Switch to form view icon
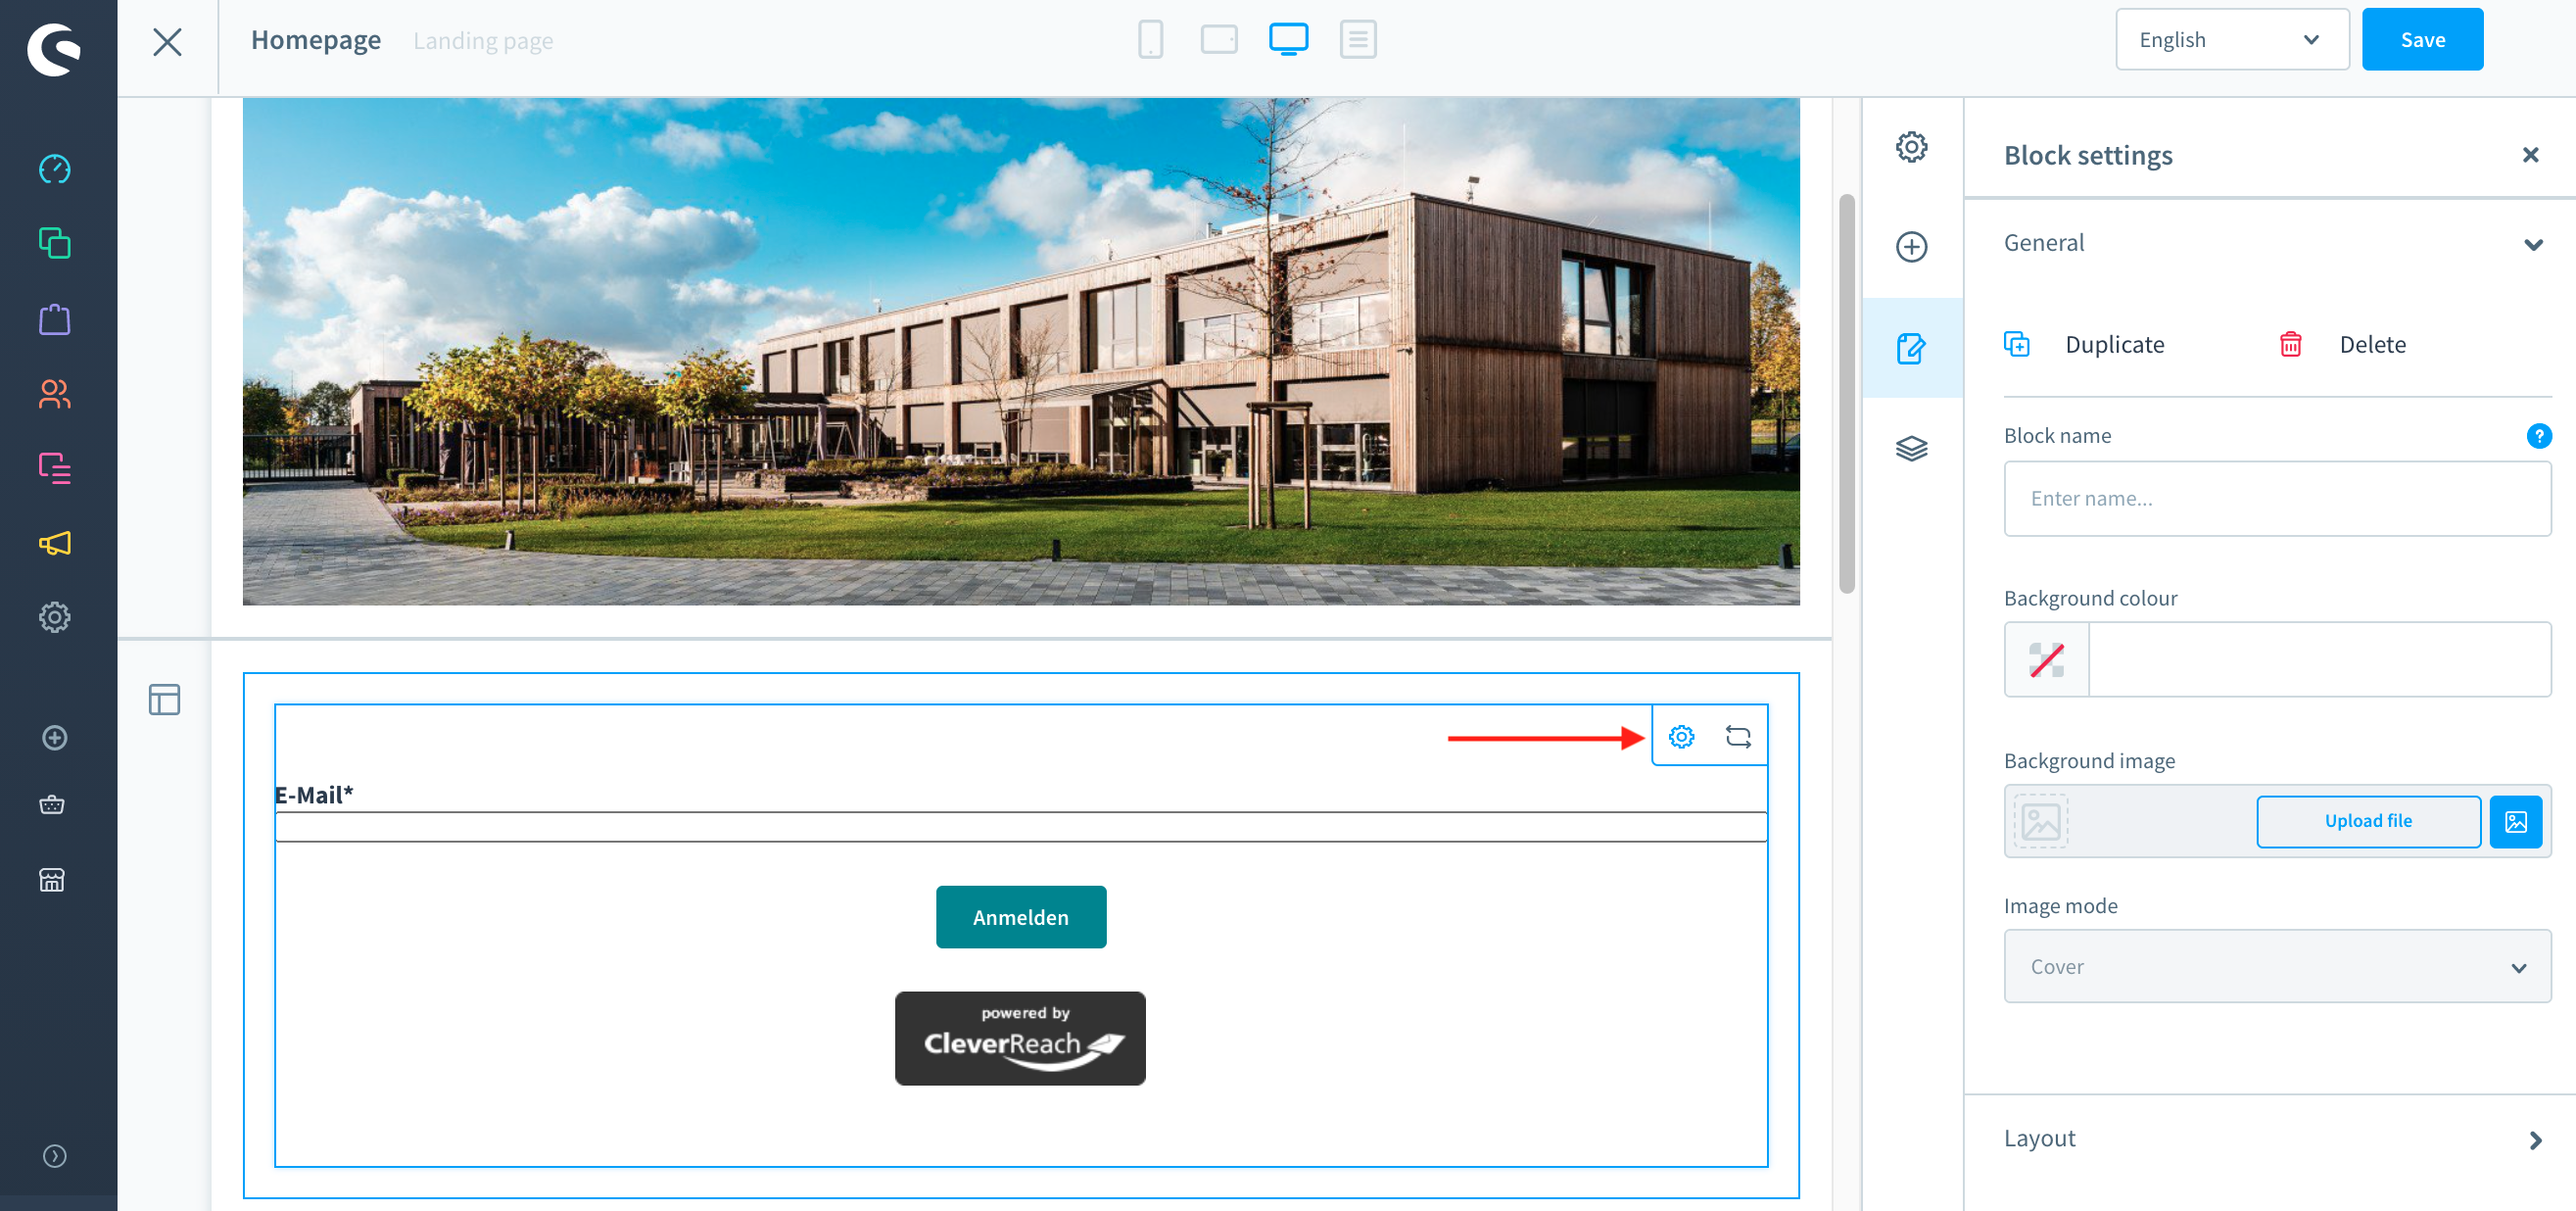This screenshot has height=1211, width=2576. [x=1357, y=40]
